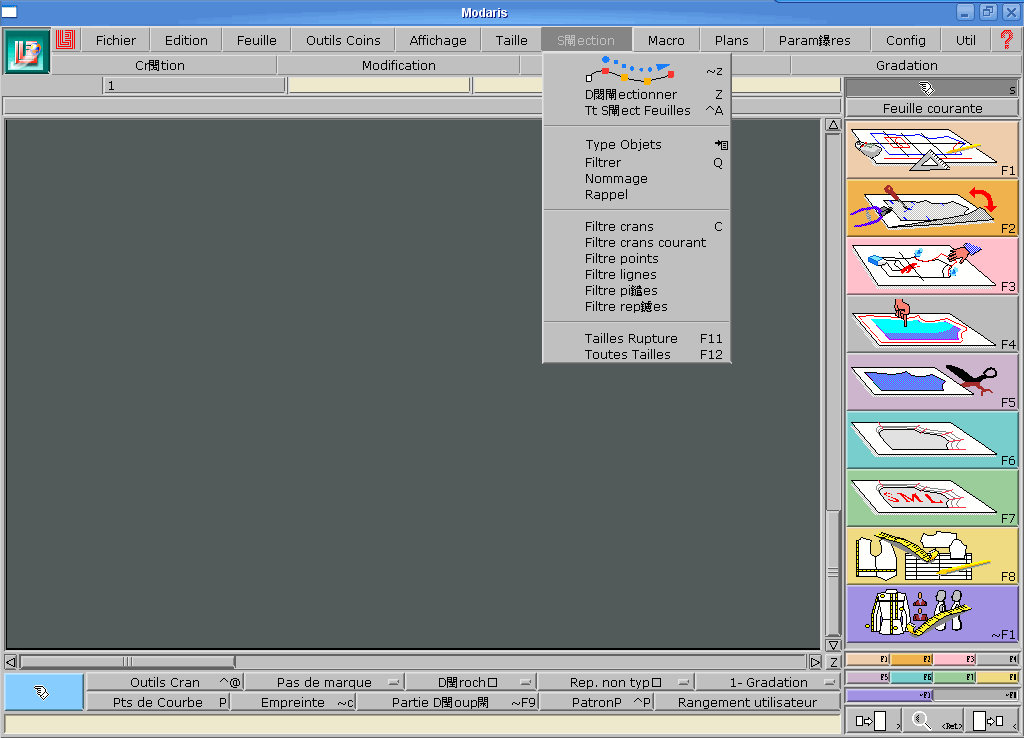Click the large-to-small sheet arrow icon
Image resolution: width=1024 pixels, height=738 pixels.
click(x=991, y=721)
